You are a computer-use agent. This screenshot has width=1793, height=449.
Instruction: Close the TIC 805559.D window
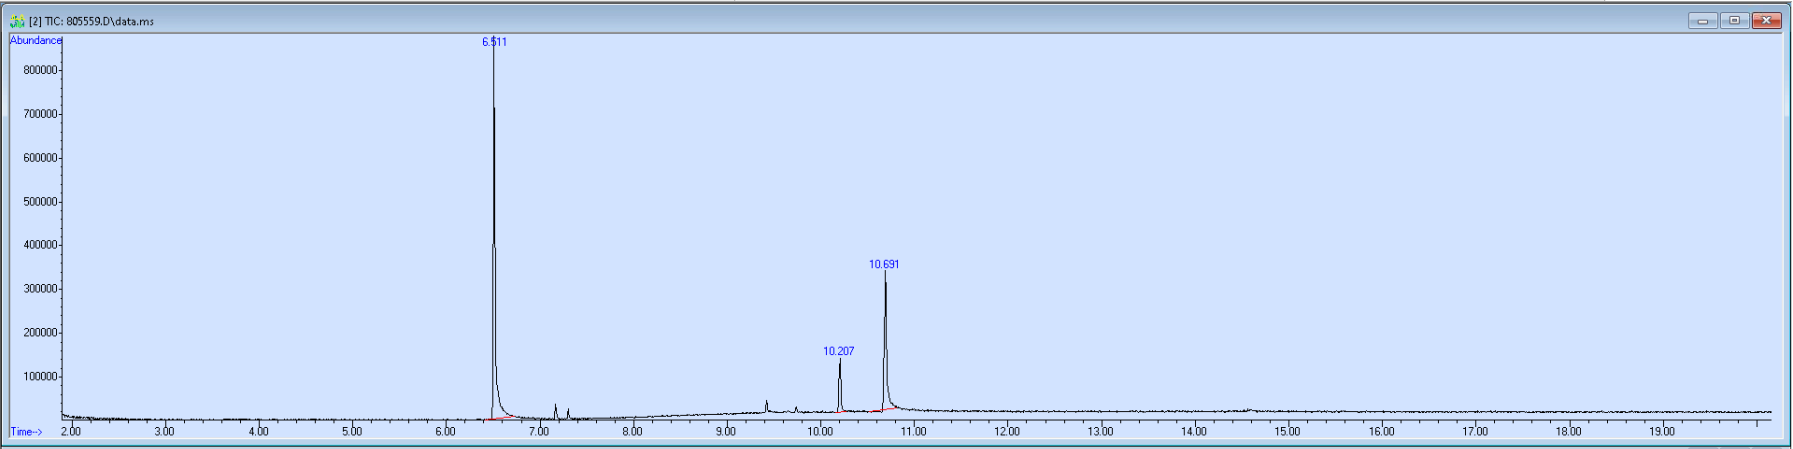(x=1766, y=20)
